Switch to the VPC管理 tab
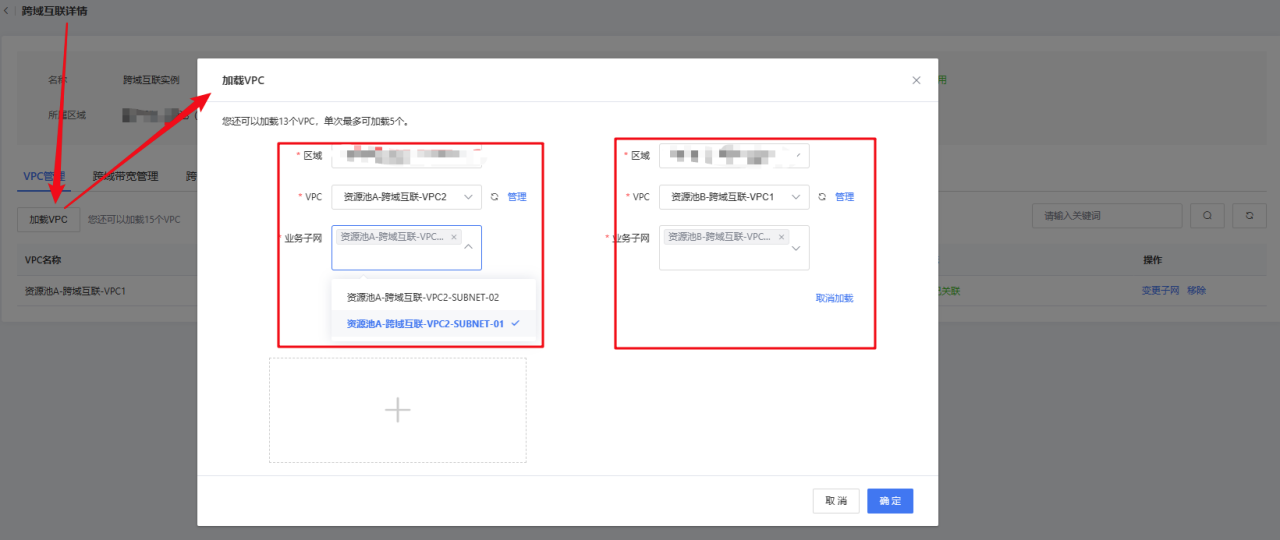Image resolution: width=1280 pixels, height=540 pixels. pyautogui.click(x=43, y=176)
